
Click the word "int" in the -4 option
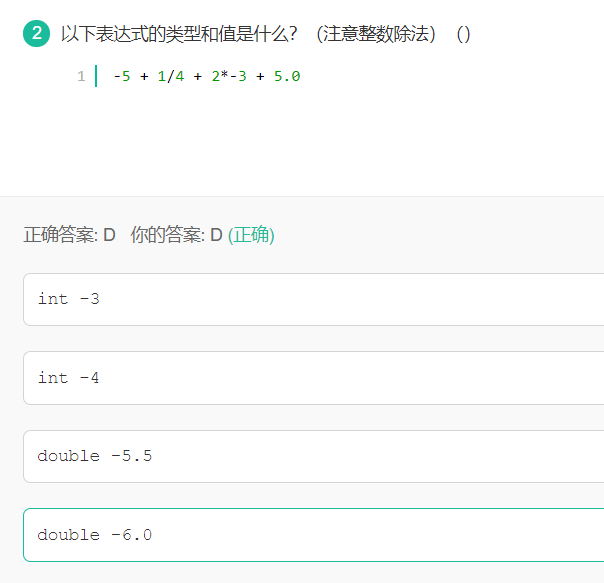point(53,378)
